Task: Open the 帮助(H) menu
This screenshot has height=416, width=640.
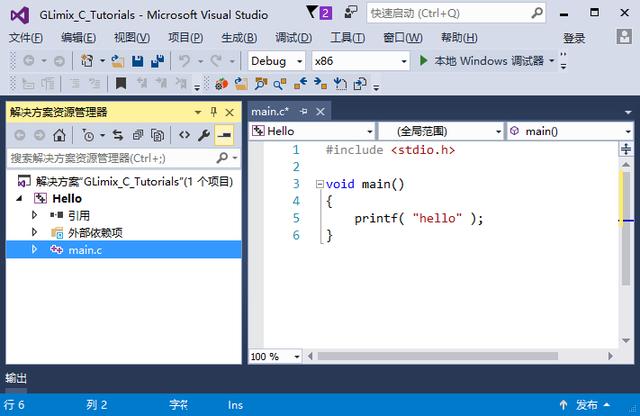Action: (x=459, y=38)
